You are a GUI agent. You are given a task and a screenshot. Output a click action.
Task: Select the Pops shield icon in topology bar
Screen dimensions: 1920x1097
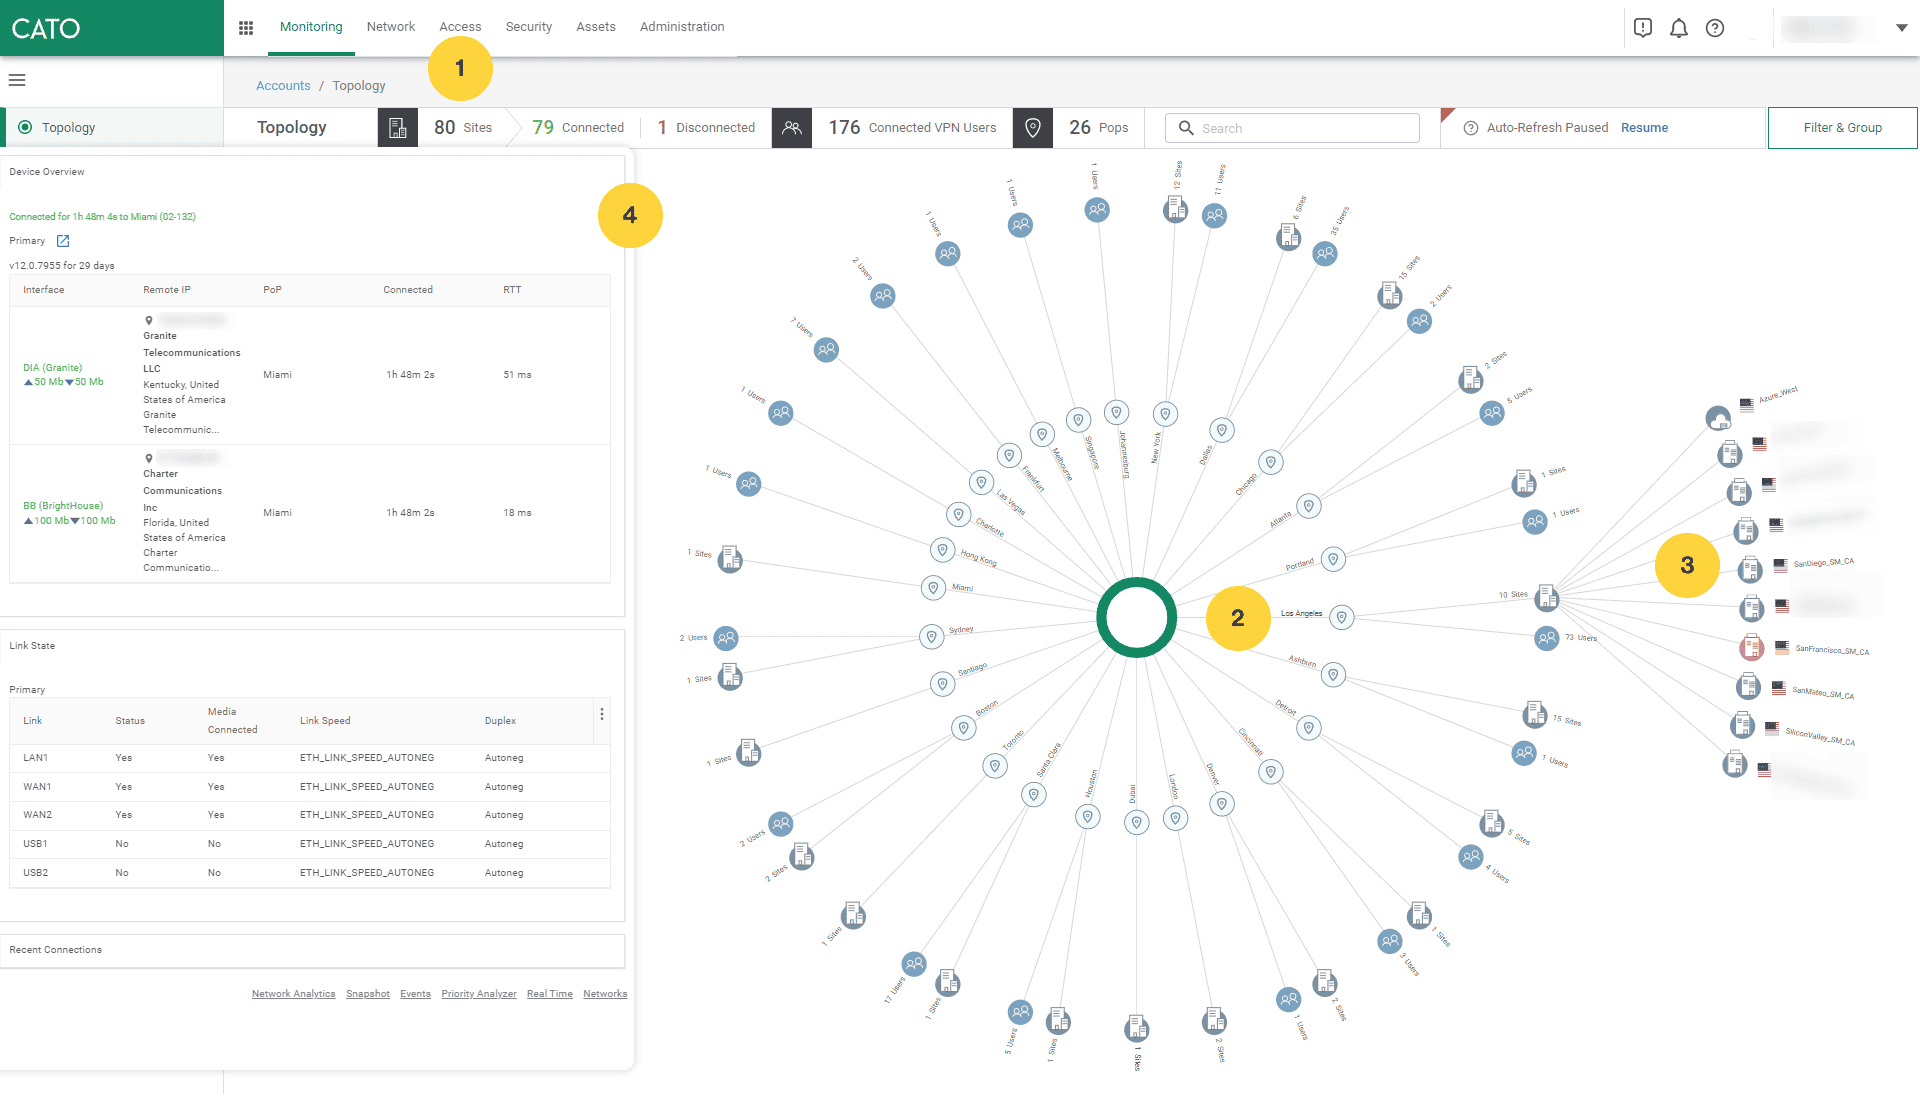click(x=1033, y=127)
